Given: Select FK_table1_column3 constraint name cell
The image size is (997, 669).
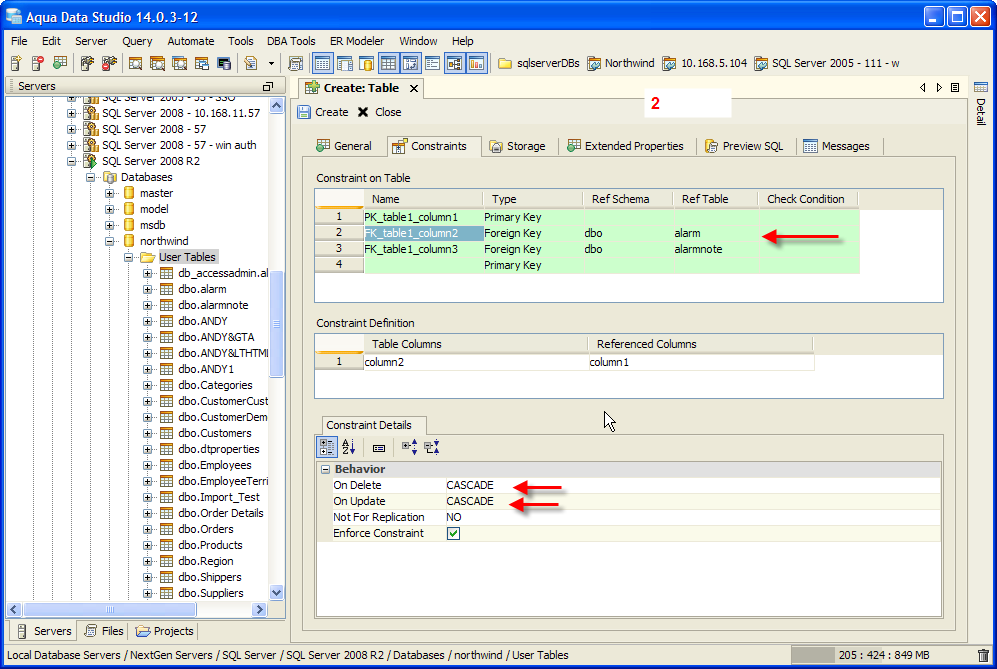Looking at the screenshot, I should point(423,249).
